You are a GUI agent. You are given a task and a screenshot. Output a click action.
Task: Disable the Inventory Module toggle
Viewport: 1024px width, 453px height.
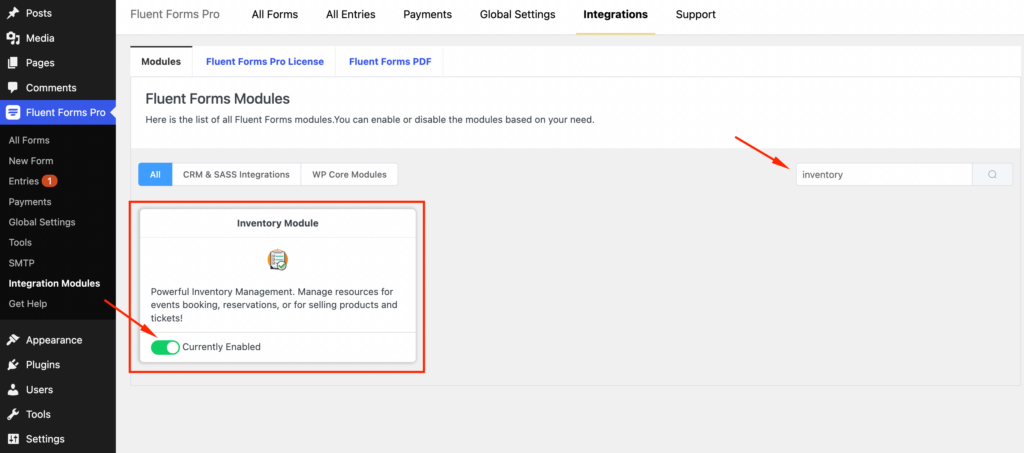point(165,347)
